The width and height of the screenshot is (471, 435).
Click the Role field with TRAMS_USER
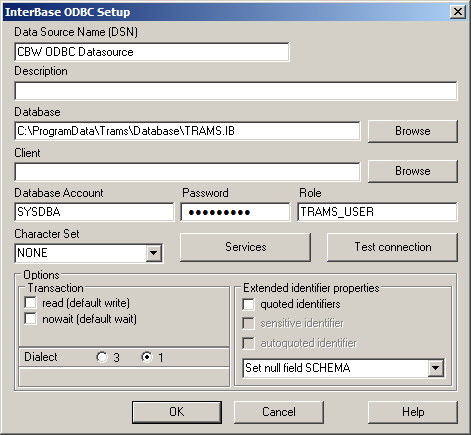pyautogui.click(x=377, y=212)
